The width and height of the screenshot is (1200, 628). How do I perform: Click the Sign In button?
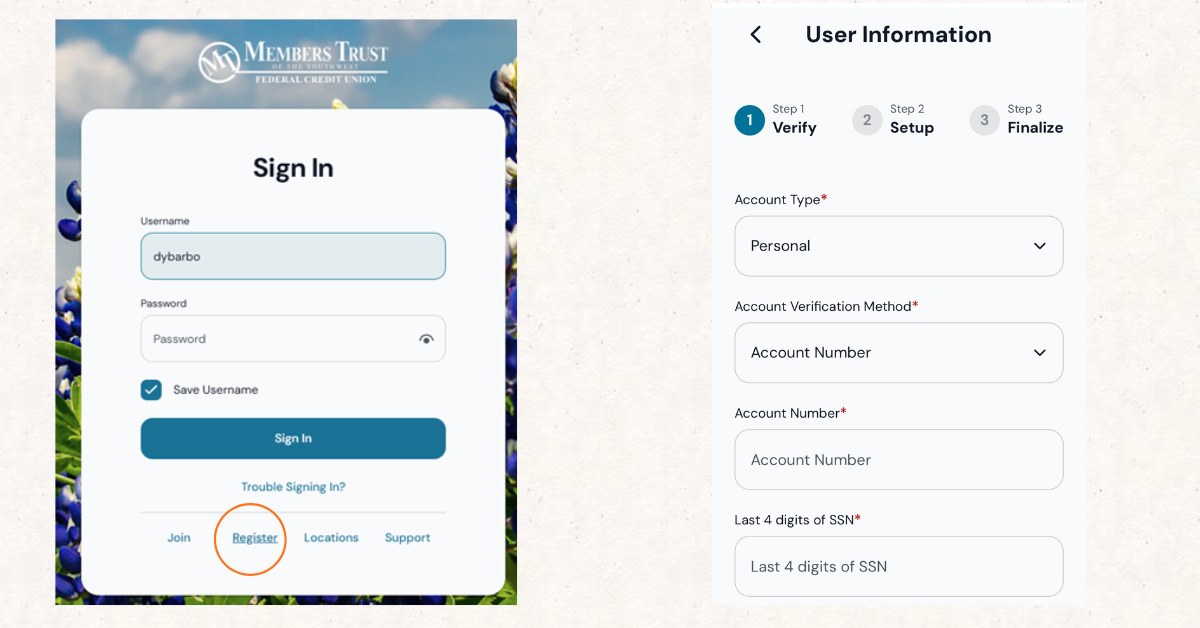click(x=293, y=438)
